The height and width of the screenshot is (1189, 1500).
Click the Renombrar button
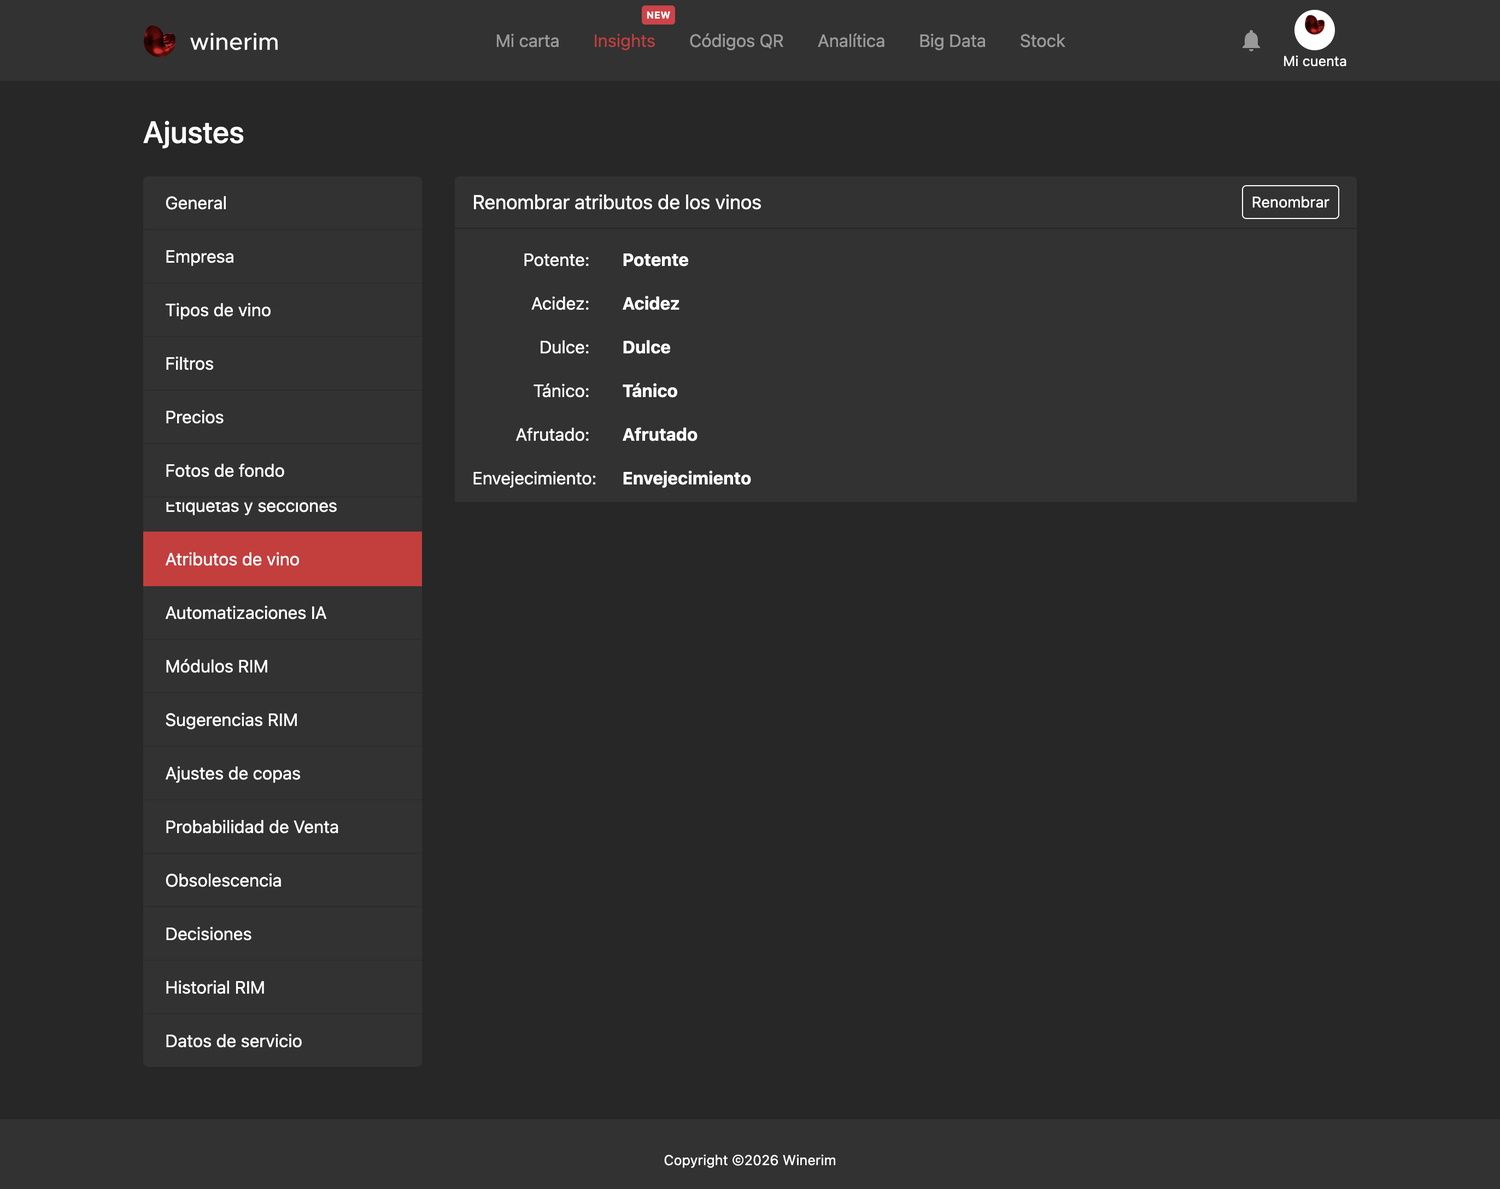(1290, 202)
